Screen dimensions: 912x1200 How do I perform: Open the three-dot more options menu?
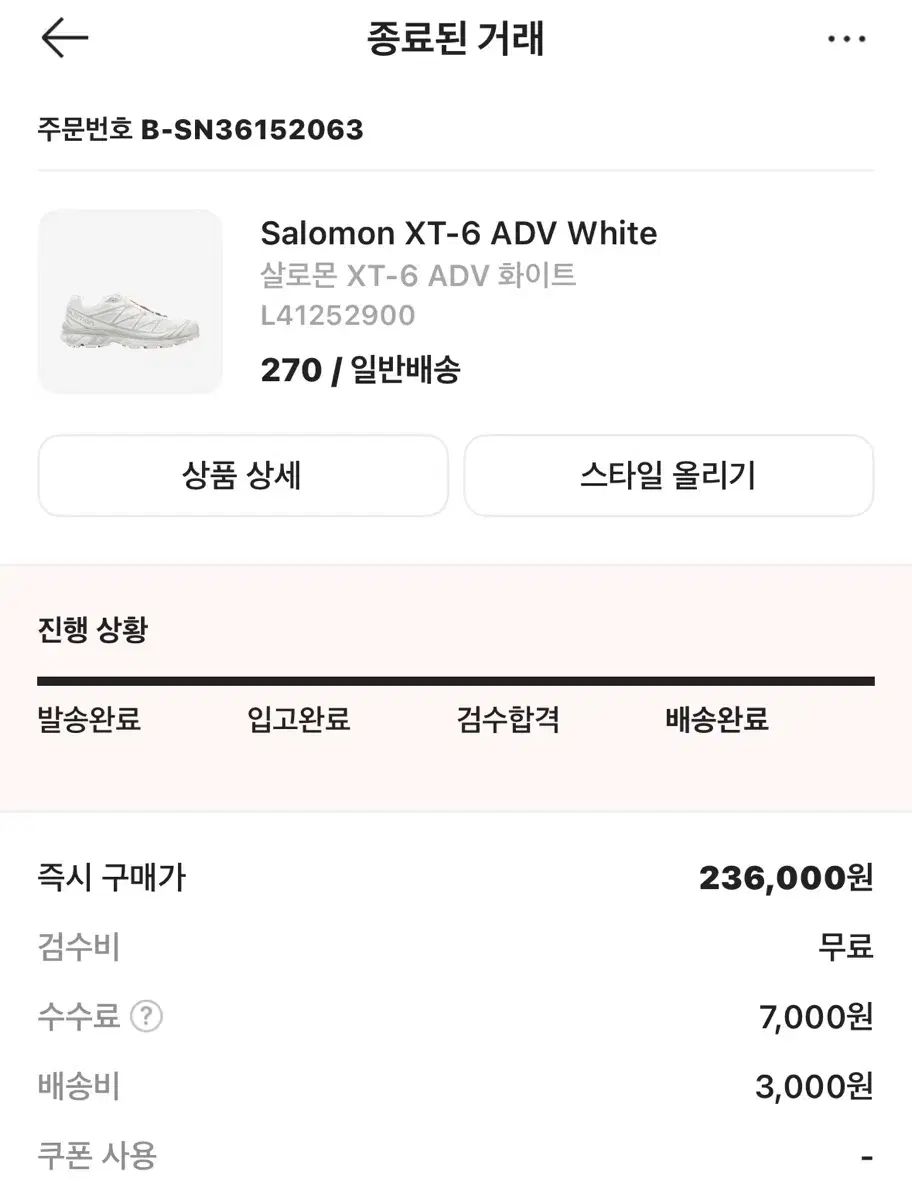846,40
